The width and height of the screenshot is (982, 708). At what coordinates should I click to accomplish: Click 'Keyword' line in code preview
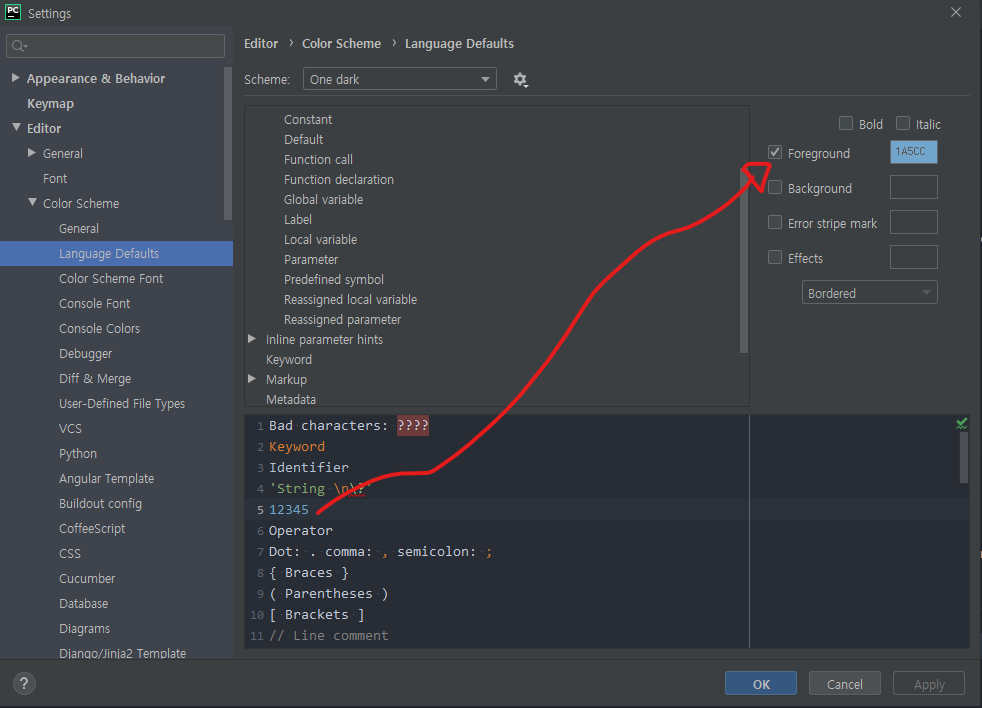tap(297, 446)
